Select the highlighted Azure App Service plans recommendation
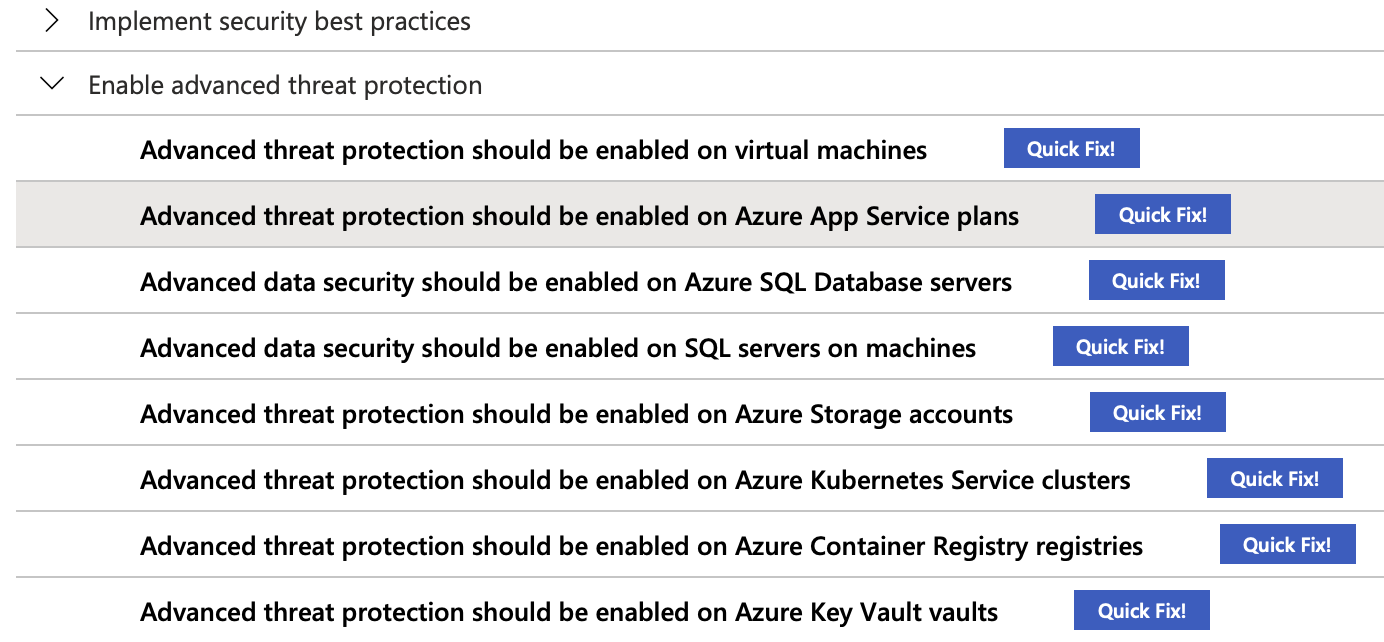Screen dimensions: 1384x642 pyautogui.click(x=579, y=215)
